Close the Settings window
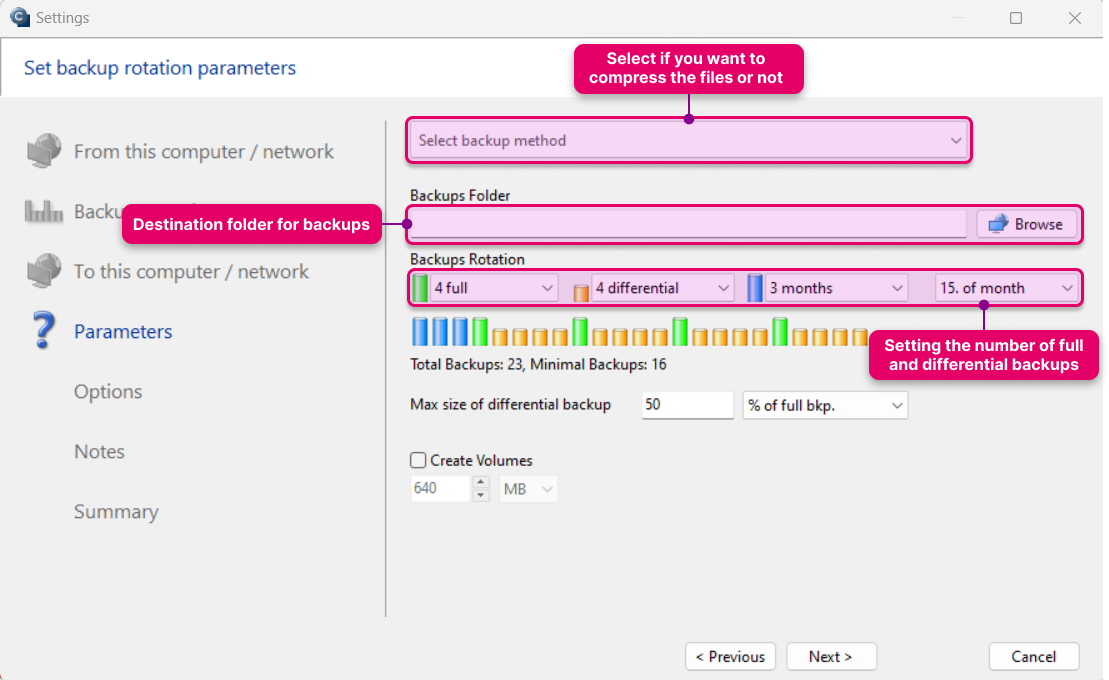The height and width of the screenshot is (680, 1109). point(1074,18)
